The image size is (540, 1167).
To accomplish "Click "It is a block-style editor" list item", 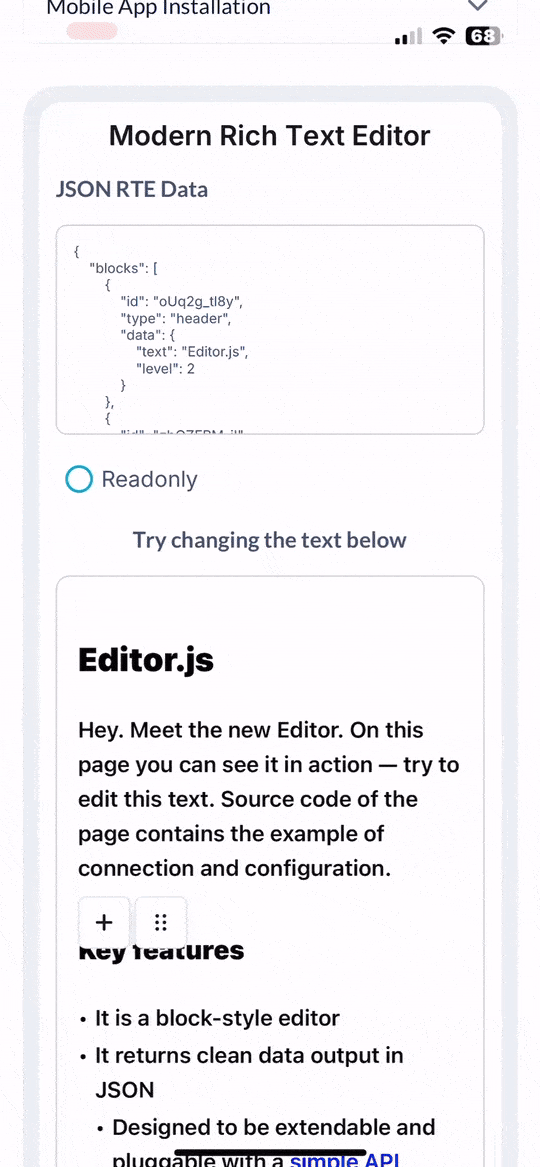I will click(x=217, y=1018).
